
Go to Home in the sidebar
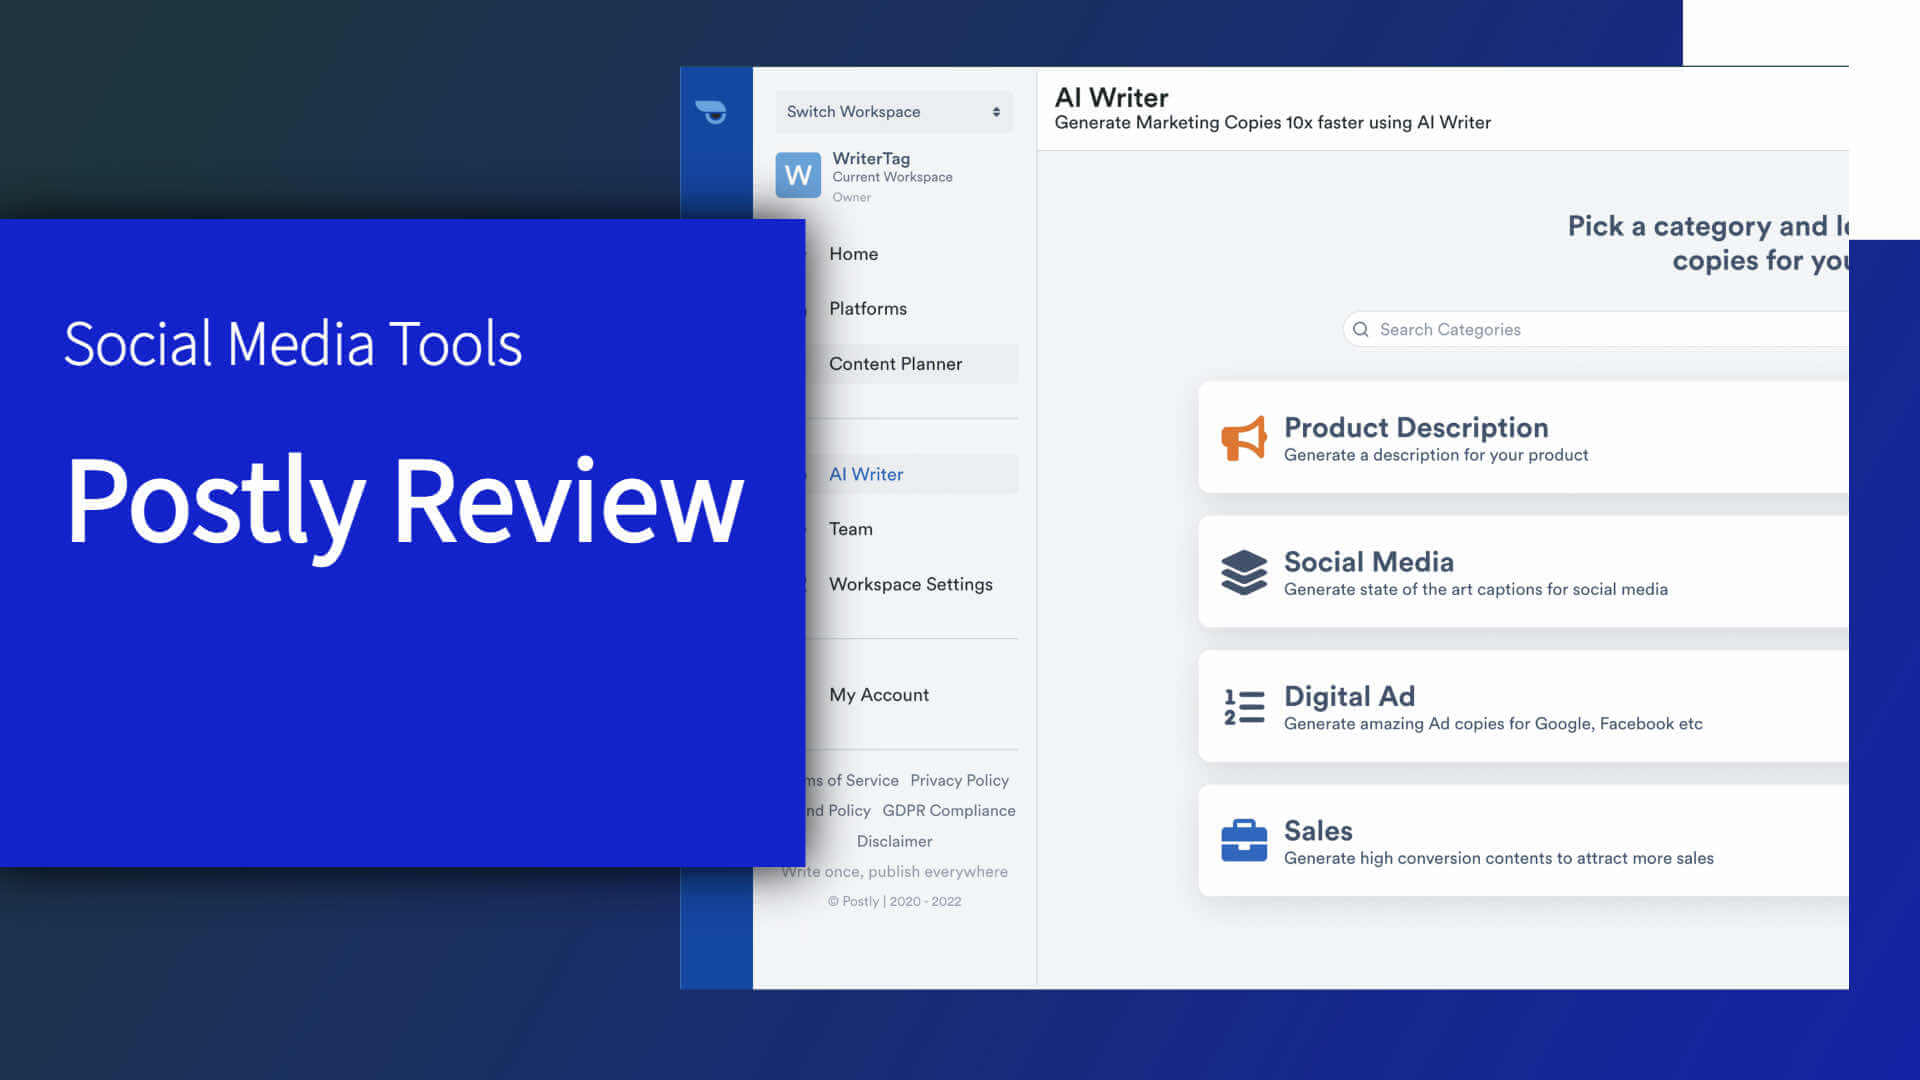(853, 254)
